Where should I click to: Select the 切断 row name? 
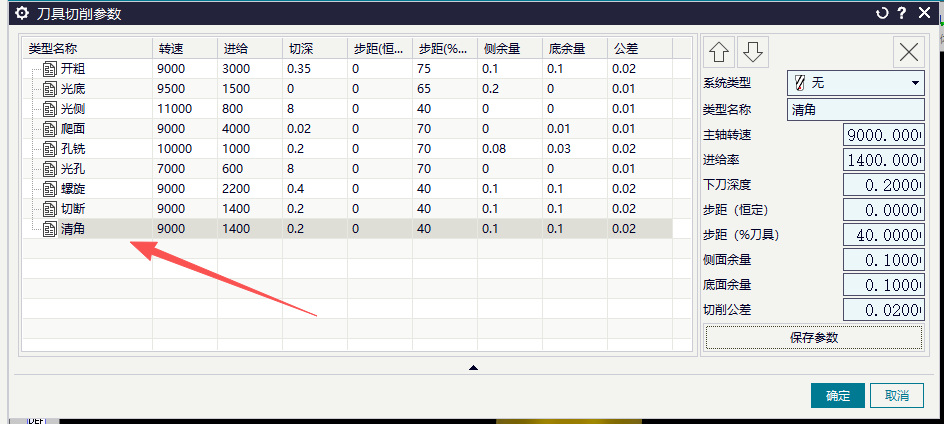tap(73, 208)
